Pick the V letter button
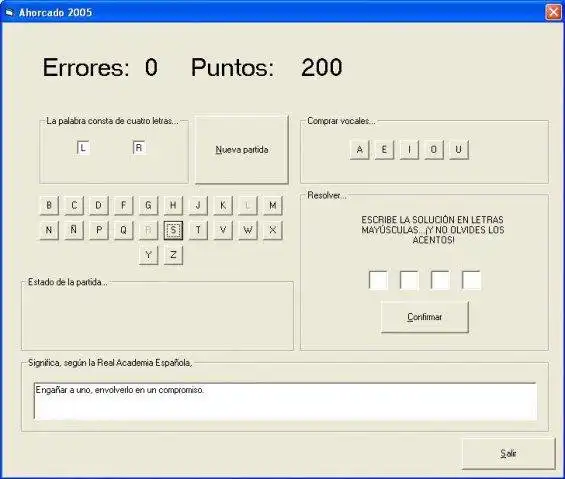The height and width of the screenshot is (479, 565). click(223, 230)
